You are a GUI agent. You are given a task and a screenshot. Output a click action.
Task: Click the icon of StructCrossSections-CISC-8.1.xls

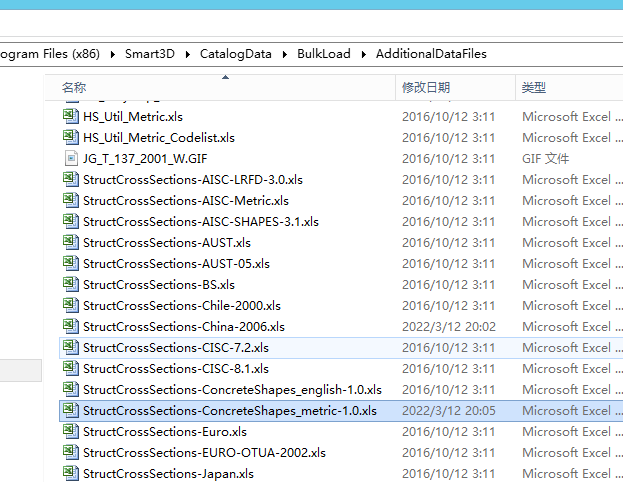tap(71, 368)
